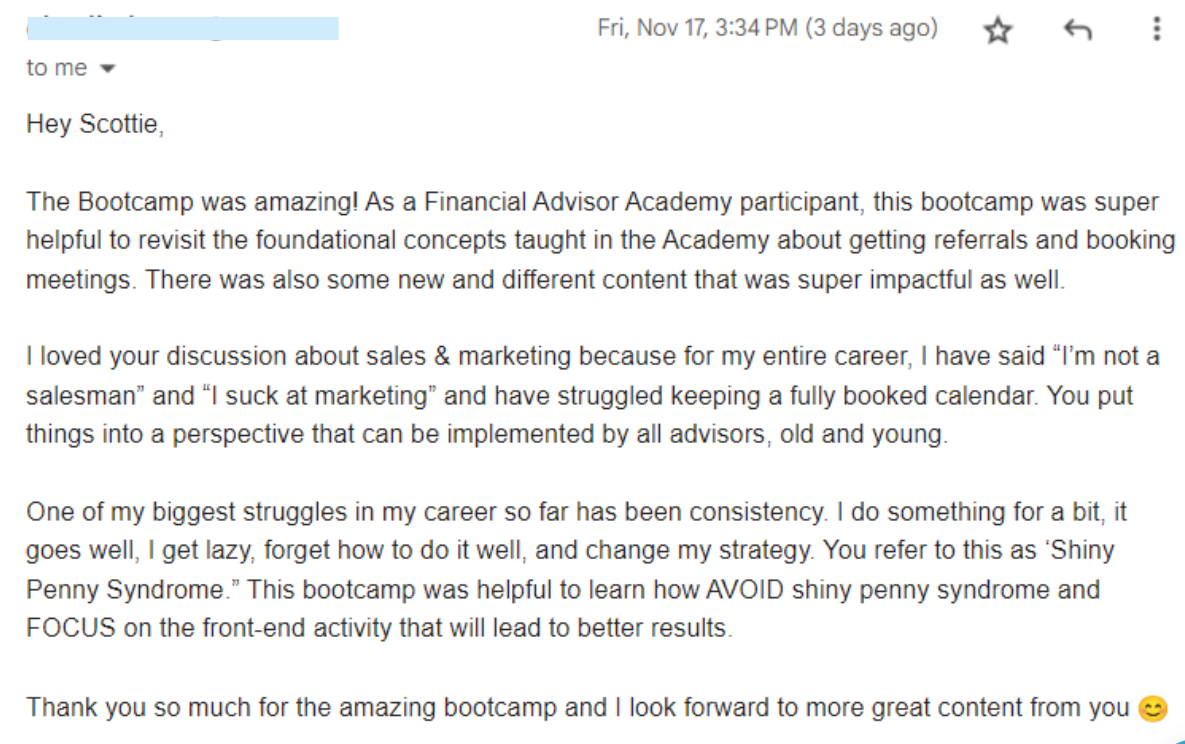Click the sentence "The Bootcamp was amazing!"
The width and height of the screenshot is (1185, 744).
[191, 202]
